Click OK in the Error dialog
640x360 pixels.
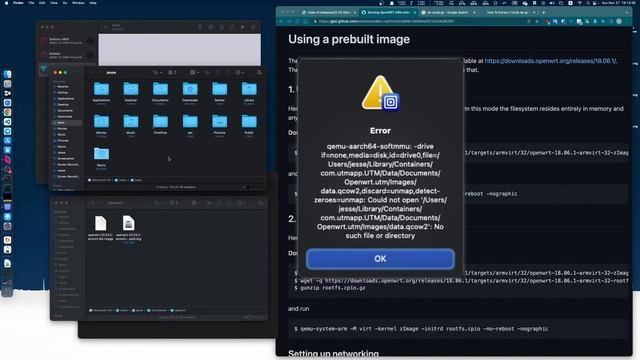(380, 259)
